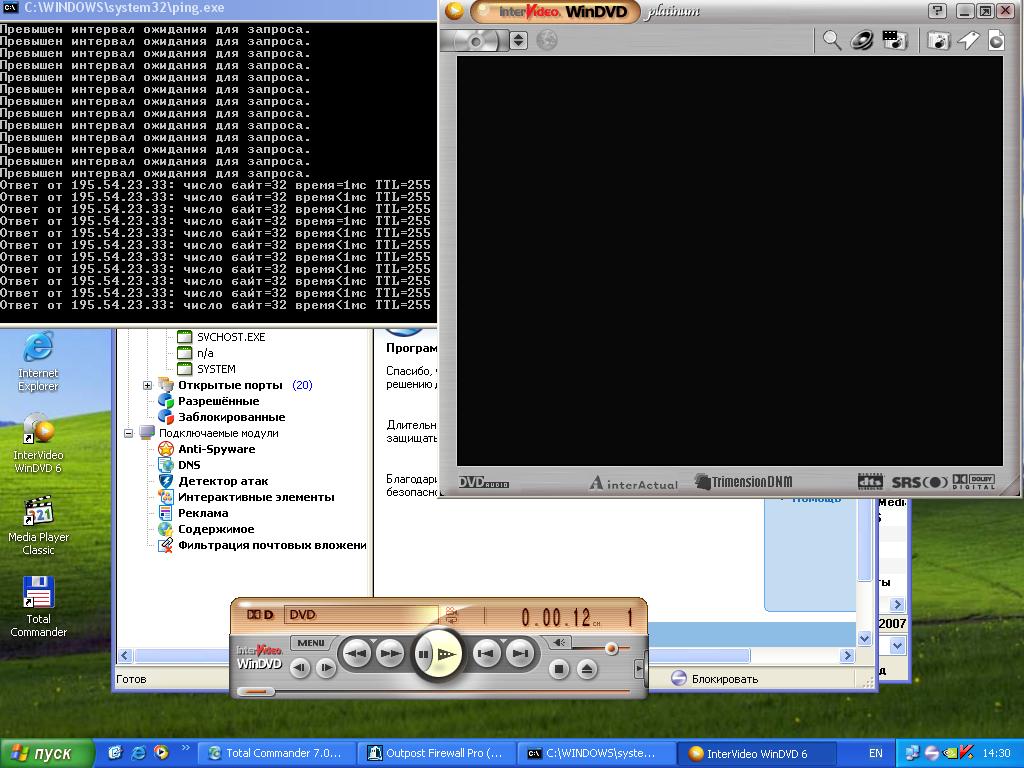1024x768 pixels.
Task: Click the rewind button in WinDVD
Action: [356, 654]
